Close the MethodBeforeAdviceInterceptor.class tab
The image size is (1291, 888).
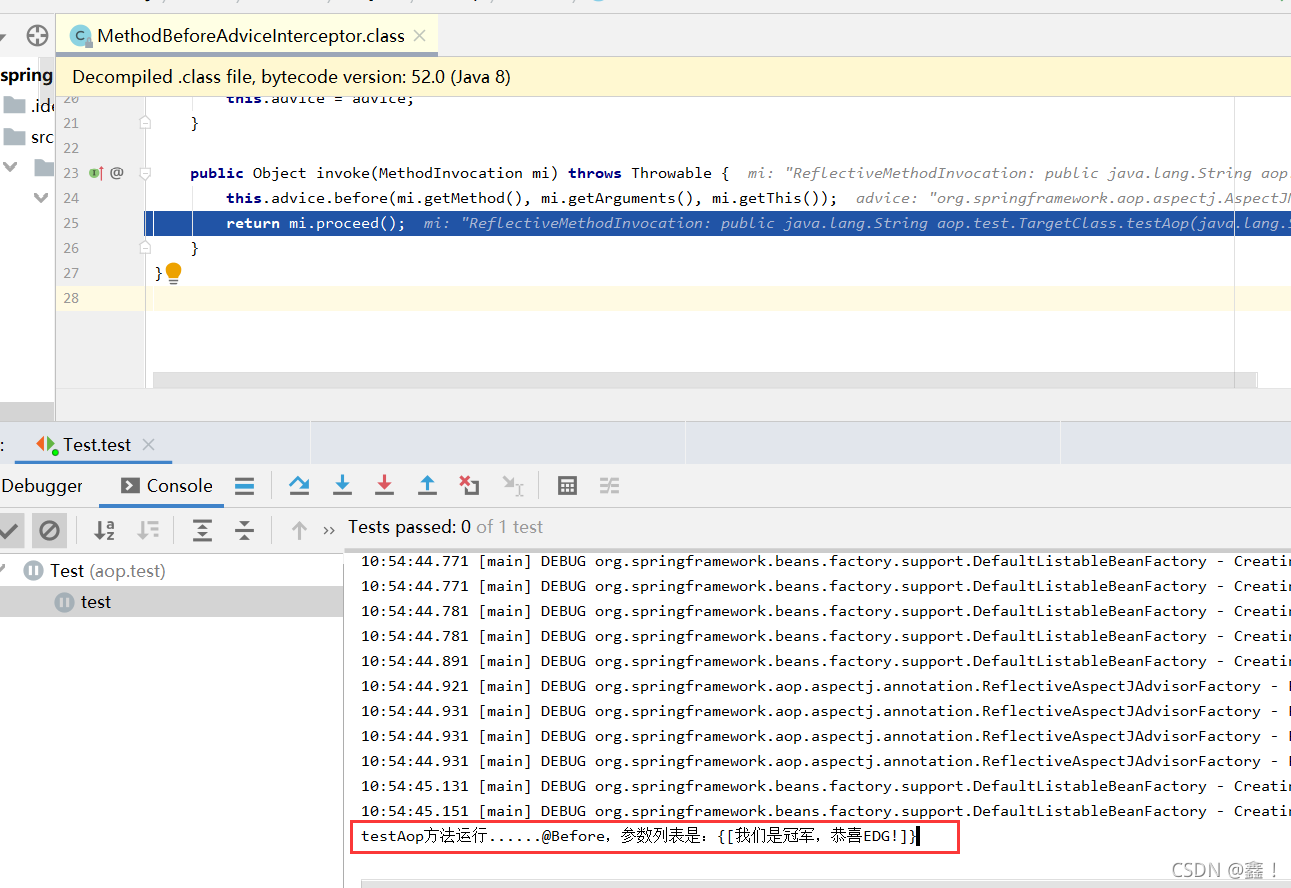(x=420, y=36)
